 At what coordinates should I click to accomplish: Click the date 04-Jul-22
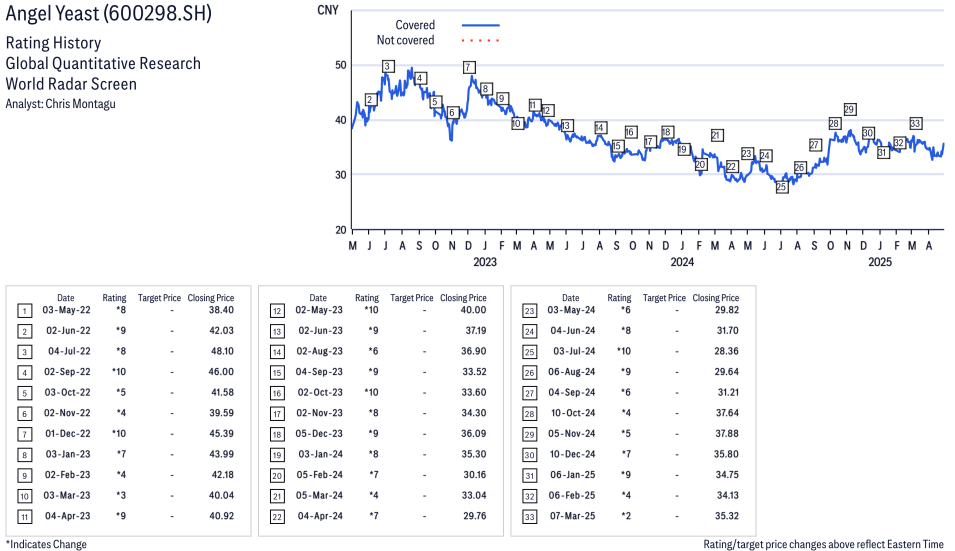(69, 351)
